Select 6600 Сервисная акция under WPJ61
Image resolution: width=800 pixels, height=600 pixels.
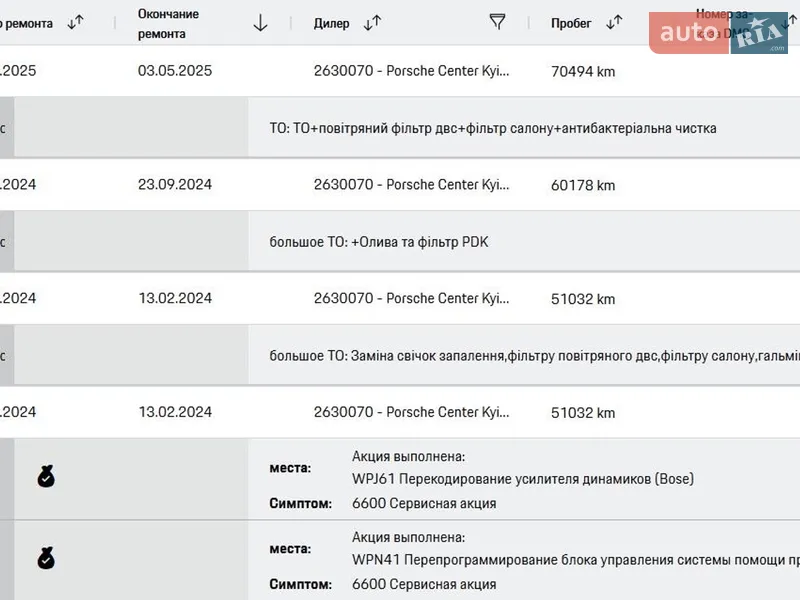tap(424, 504)
